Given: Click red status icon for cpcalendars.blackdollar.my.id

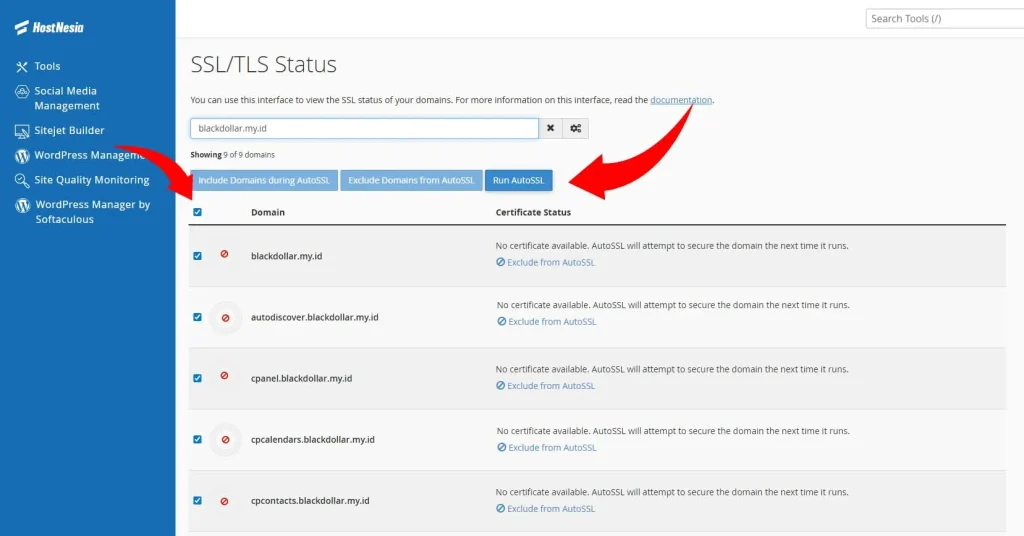Looking at the screenshot, I should [225, 440].
